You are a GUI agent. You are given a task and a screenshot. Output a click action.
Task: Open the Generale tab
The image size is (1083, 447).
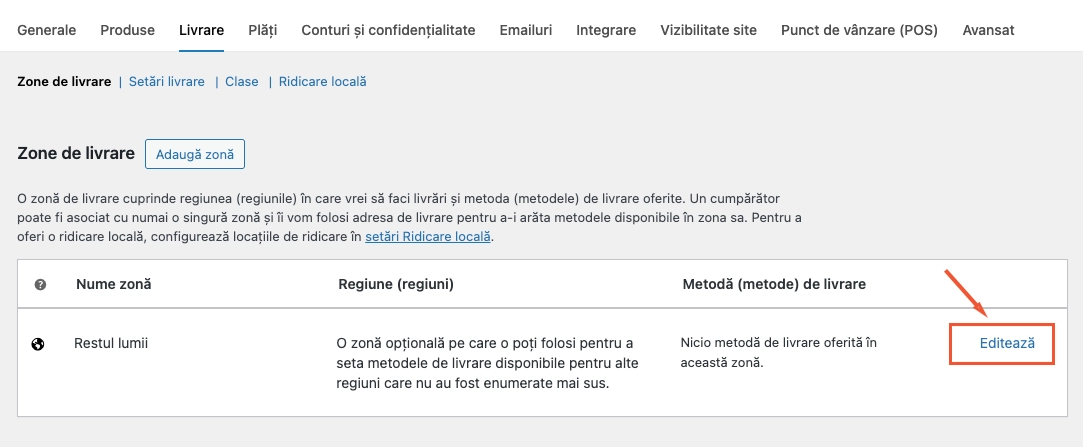pos(46,30)
